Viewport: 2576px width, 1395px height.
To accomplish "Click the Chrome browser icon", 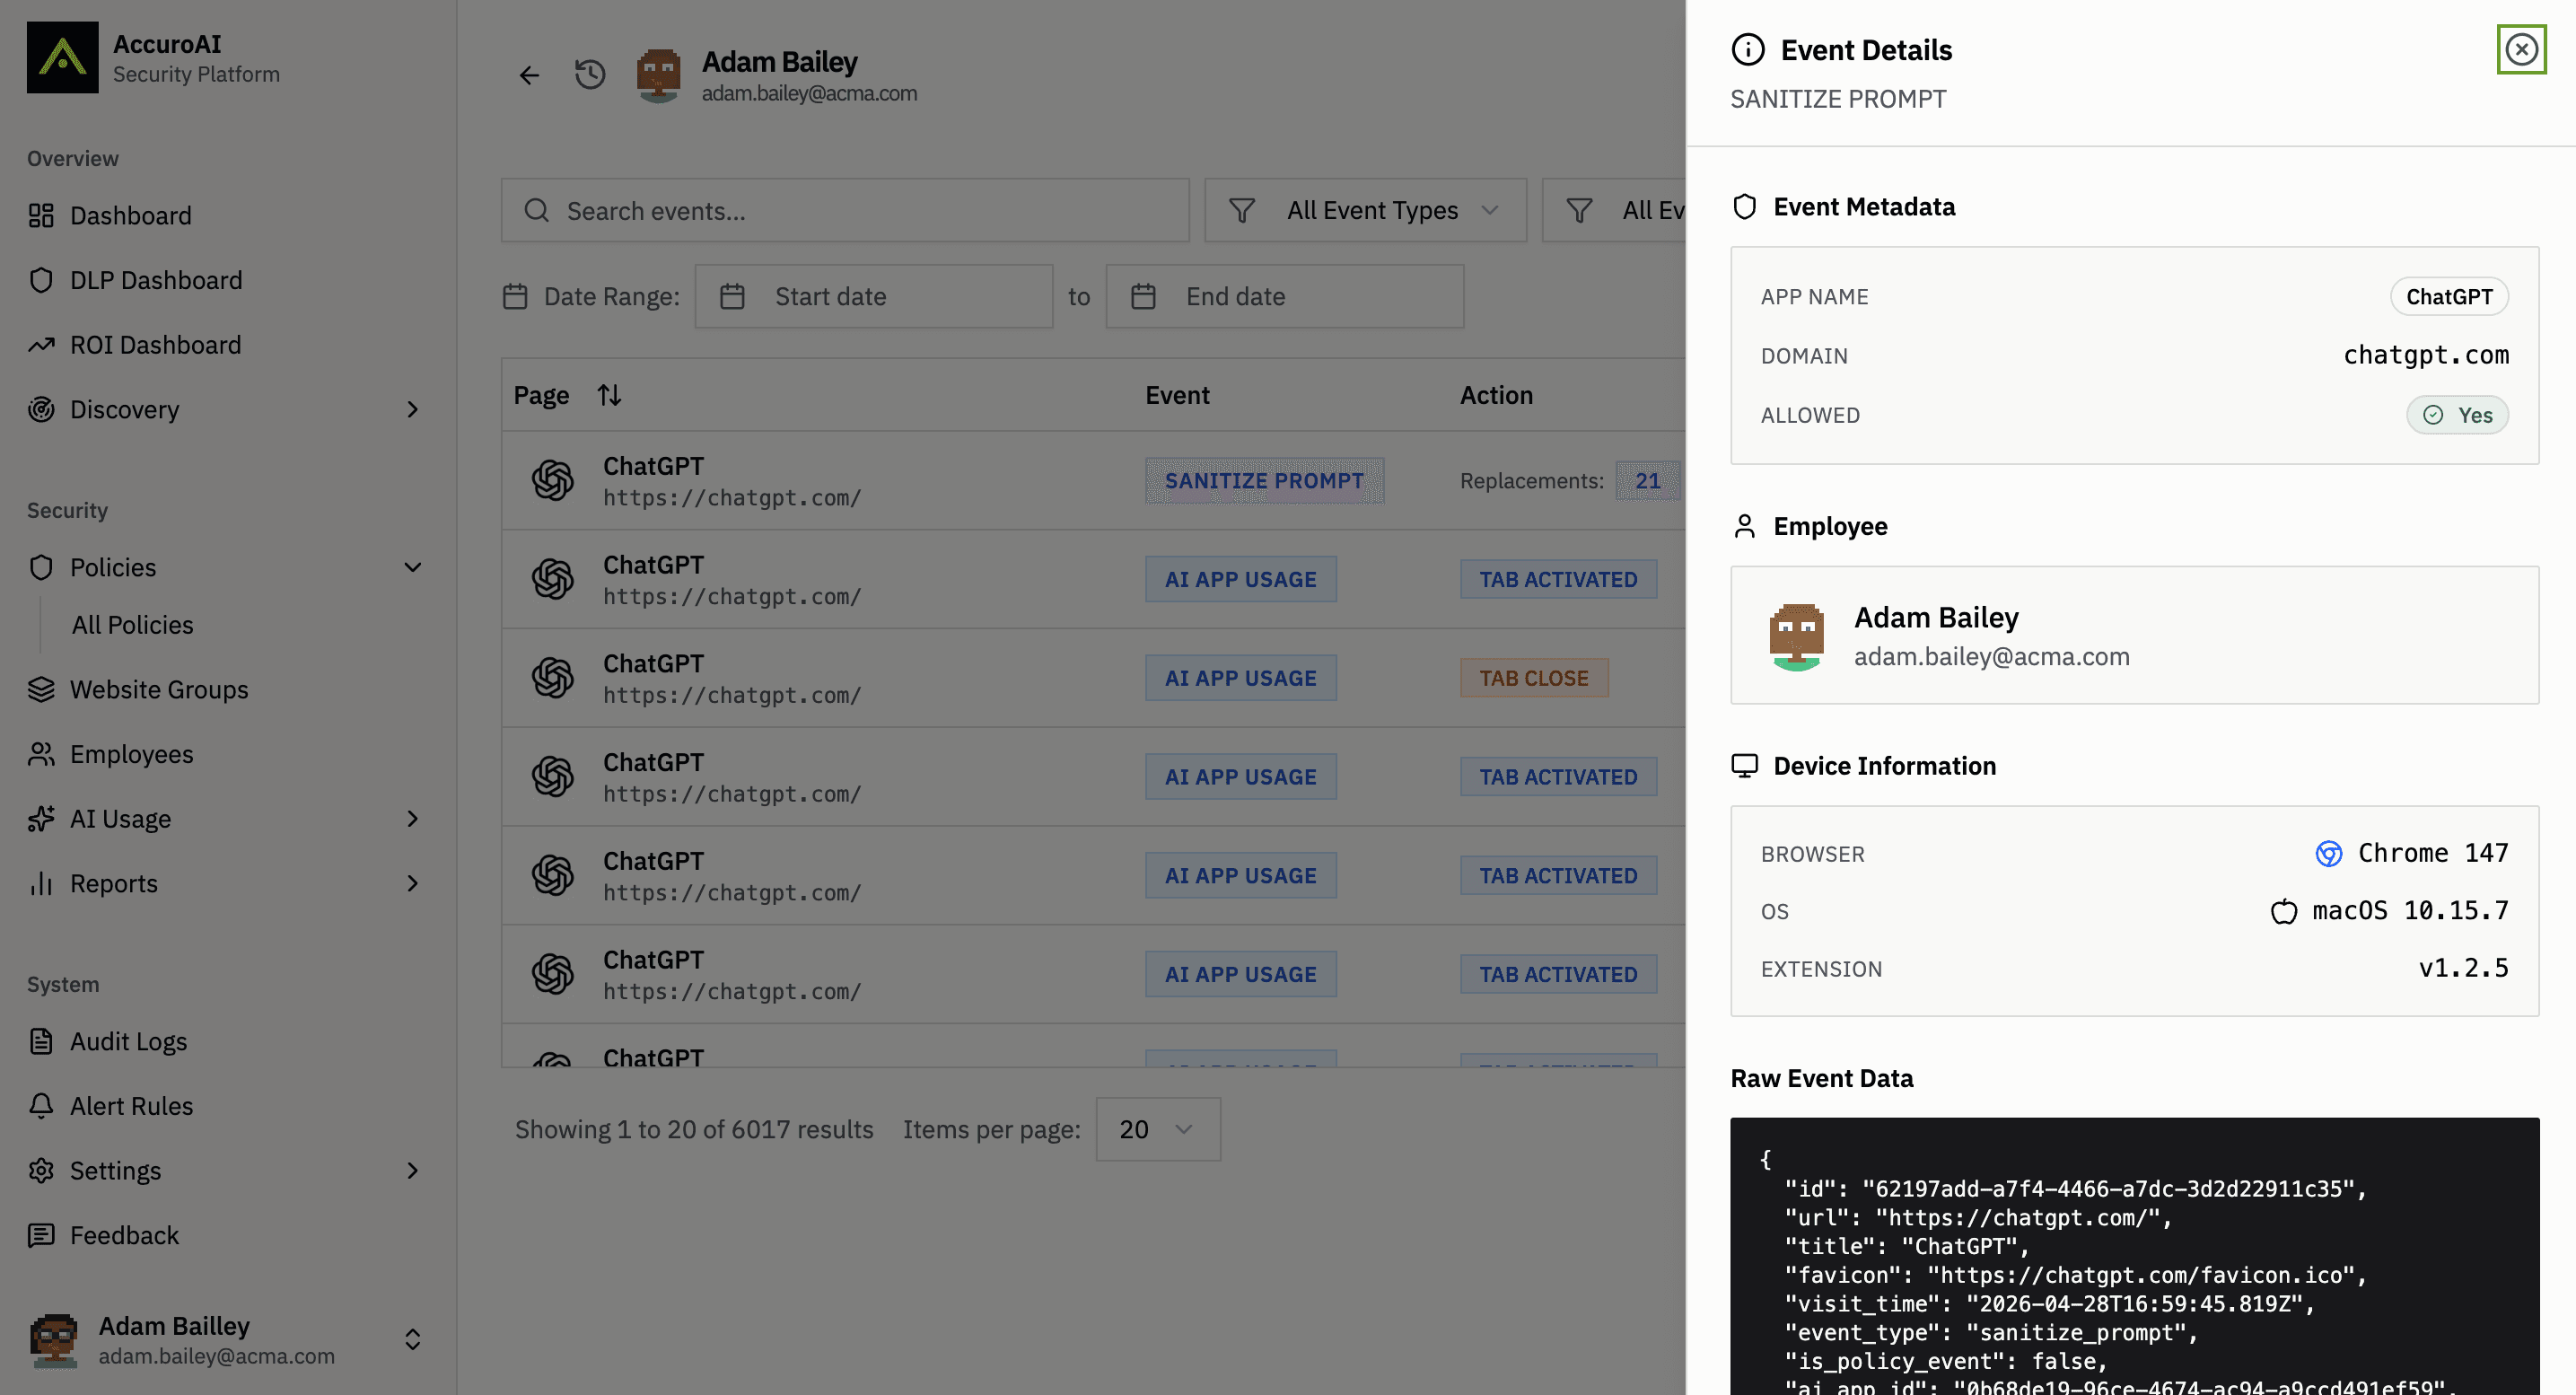I will click(2329, 854).
